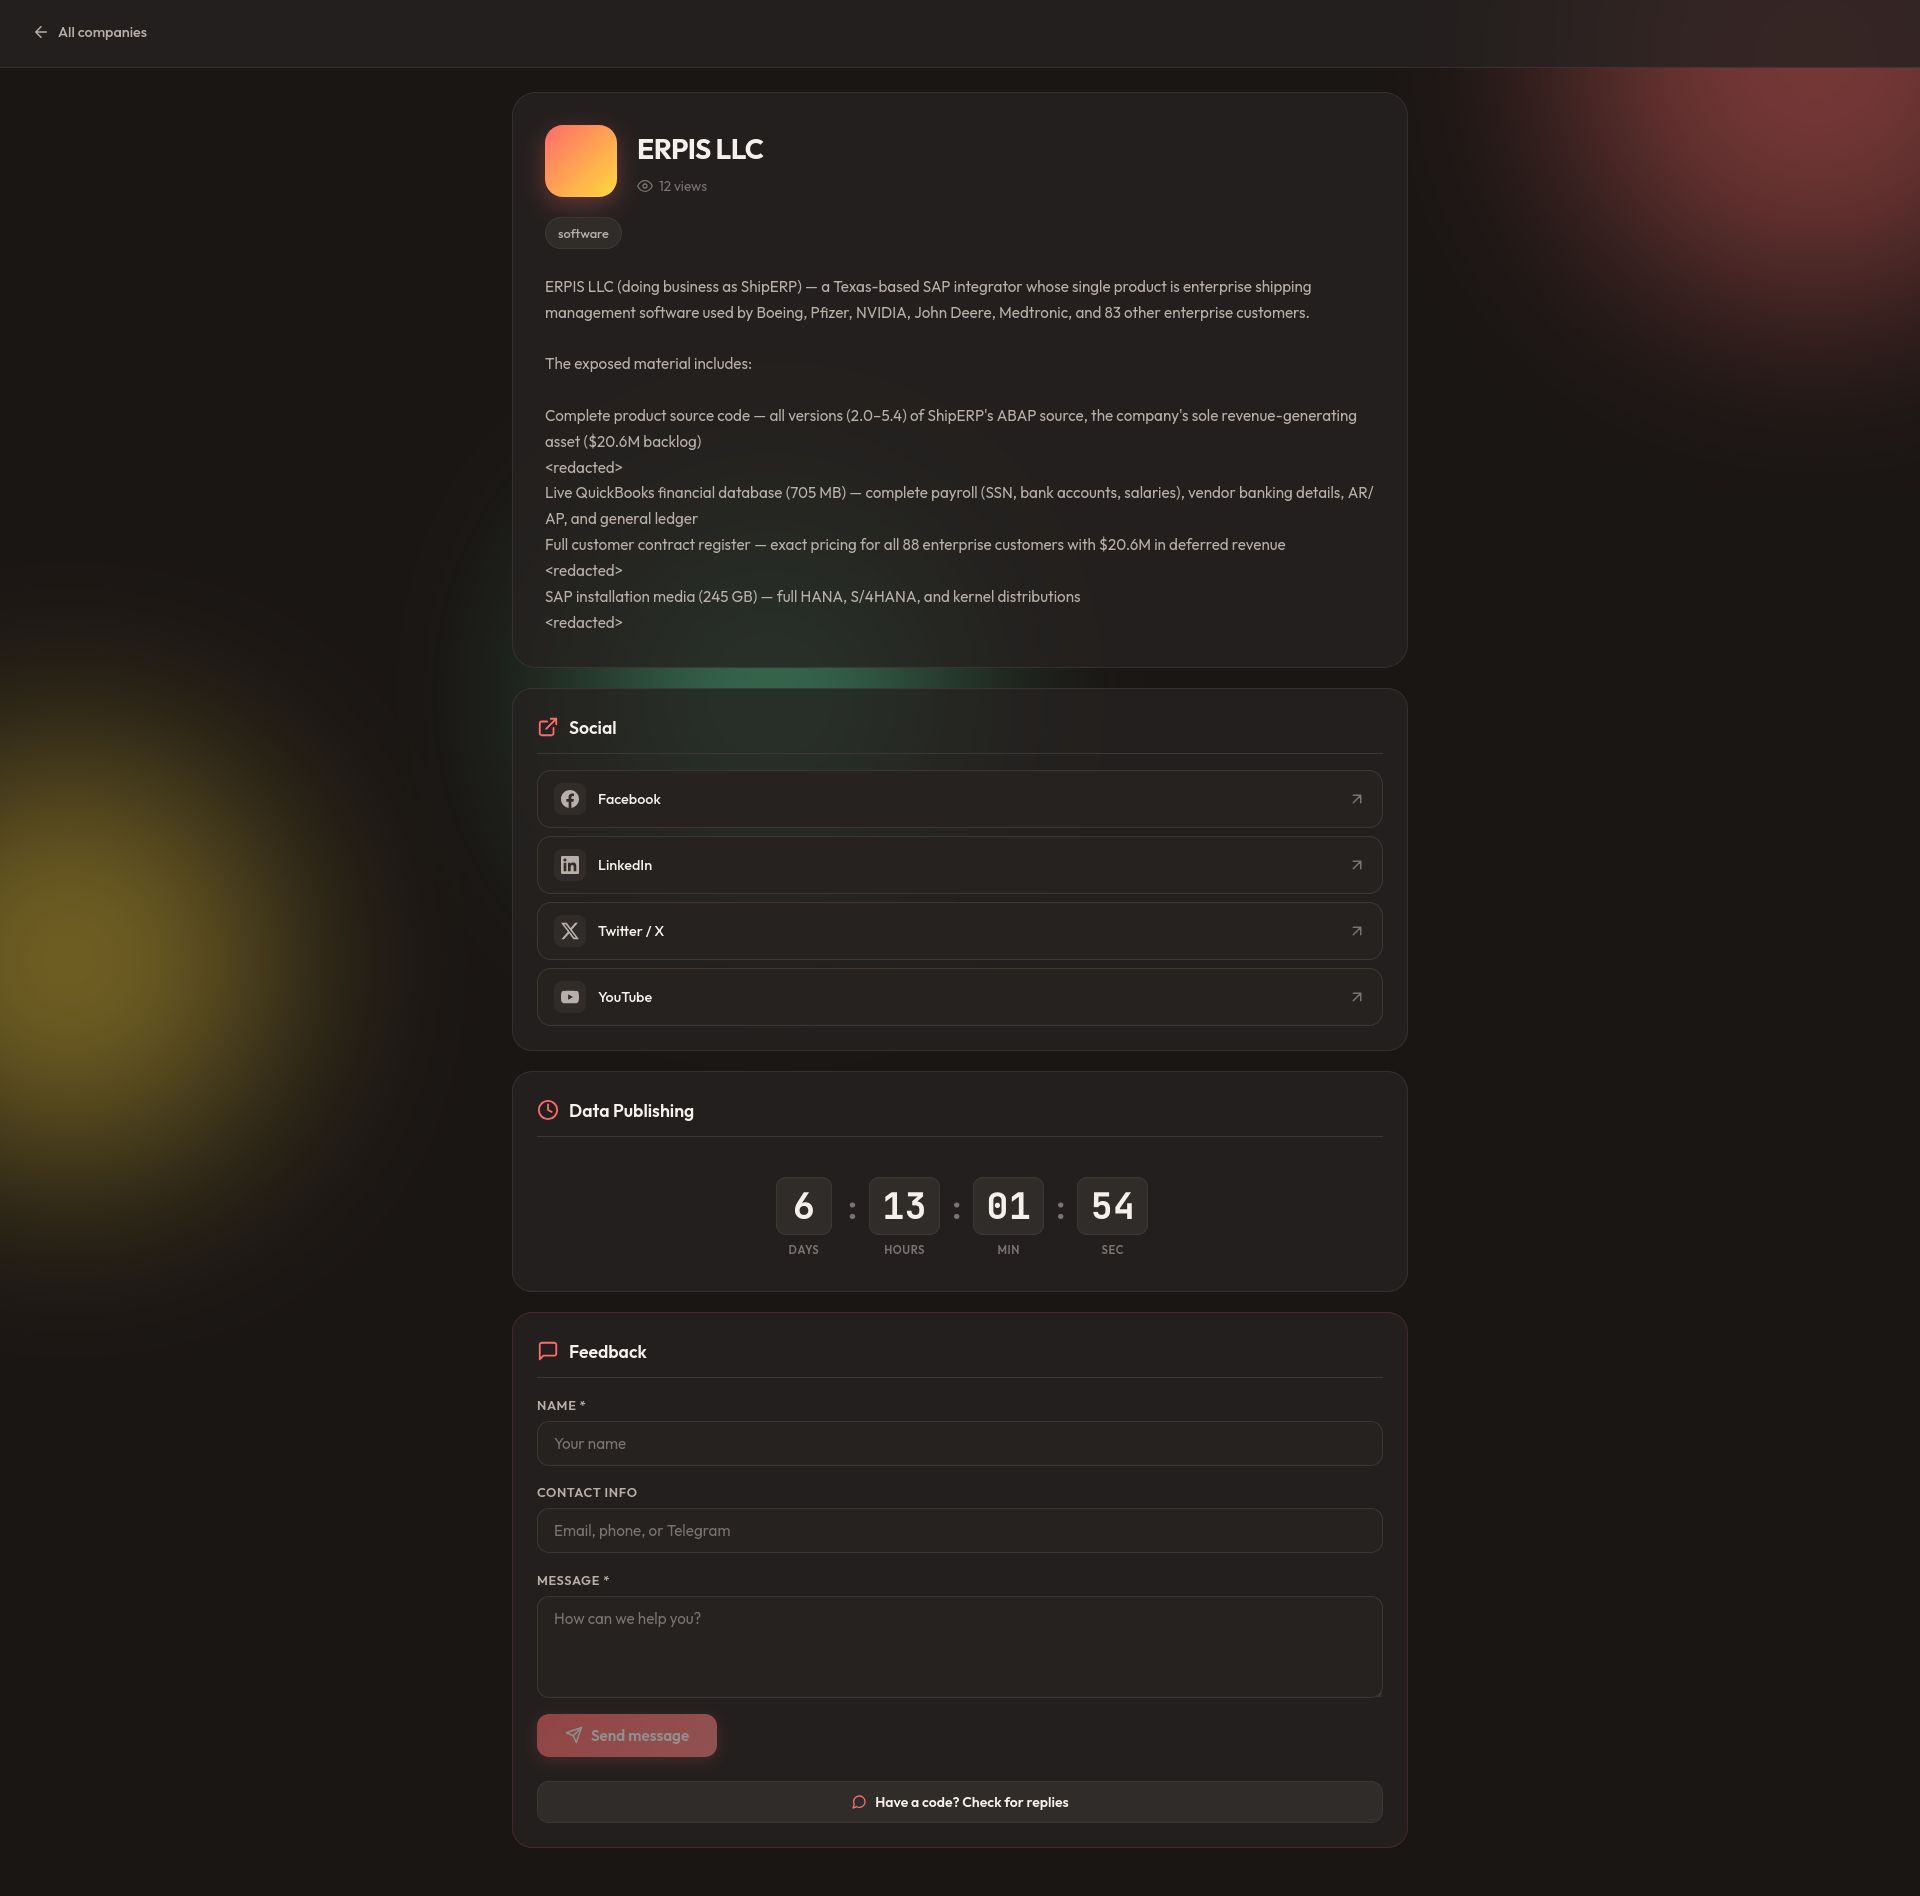
Task: Click the orange ERPIS LLC logo tile
Action: click(x=581, y=161)
